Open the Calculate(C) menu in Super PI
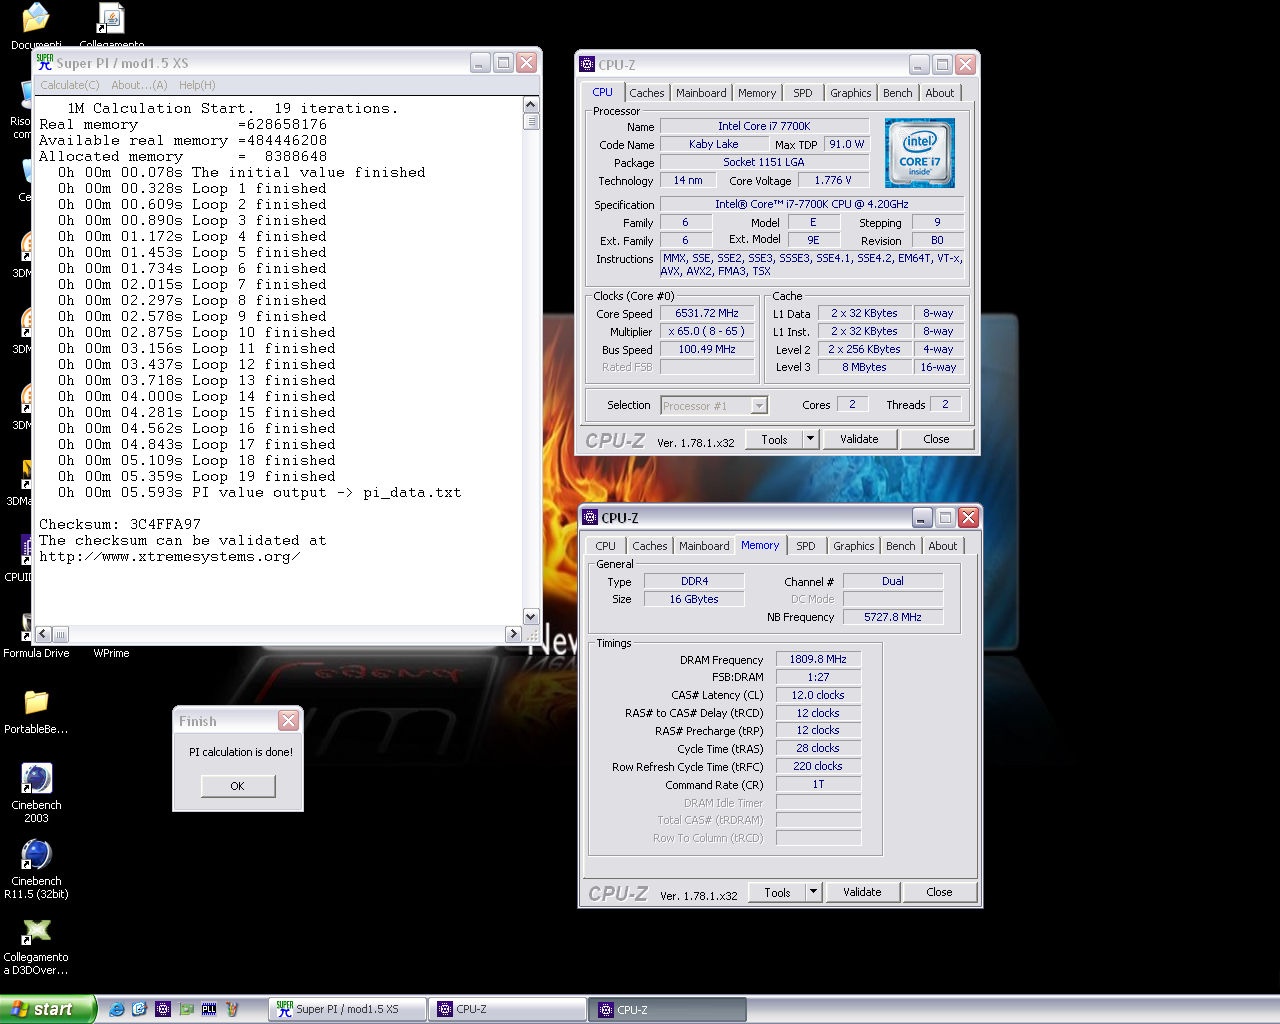1280x1024 pixels. (x=70, y=85)
